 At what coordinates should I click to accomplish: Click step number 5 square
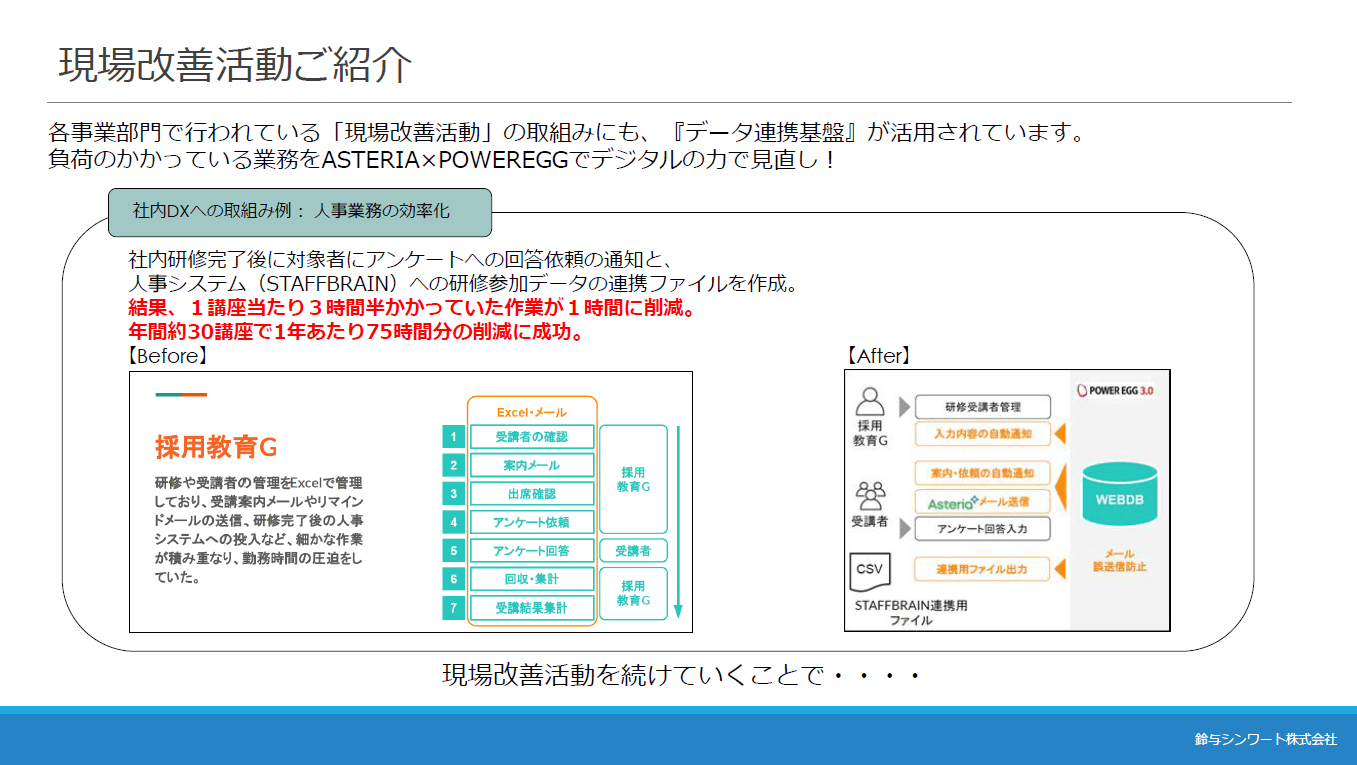(454, 550)
